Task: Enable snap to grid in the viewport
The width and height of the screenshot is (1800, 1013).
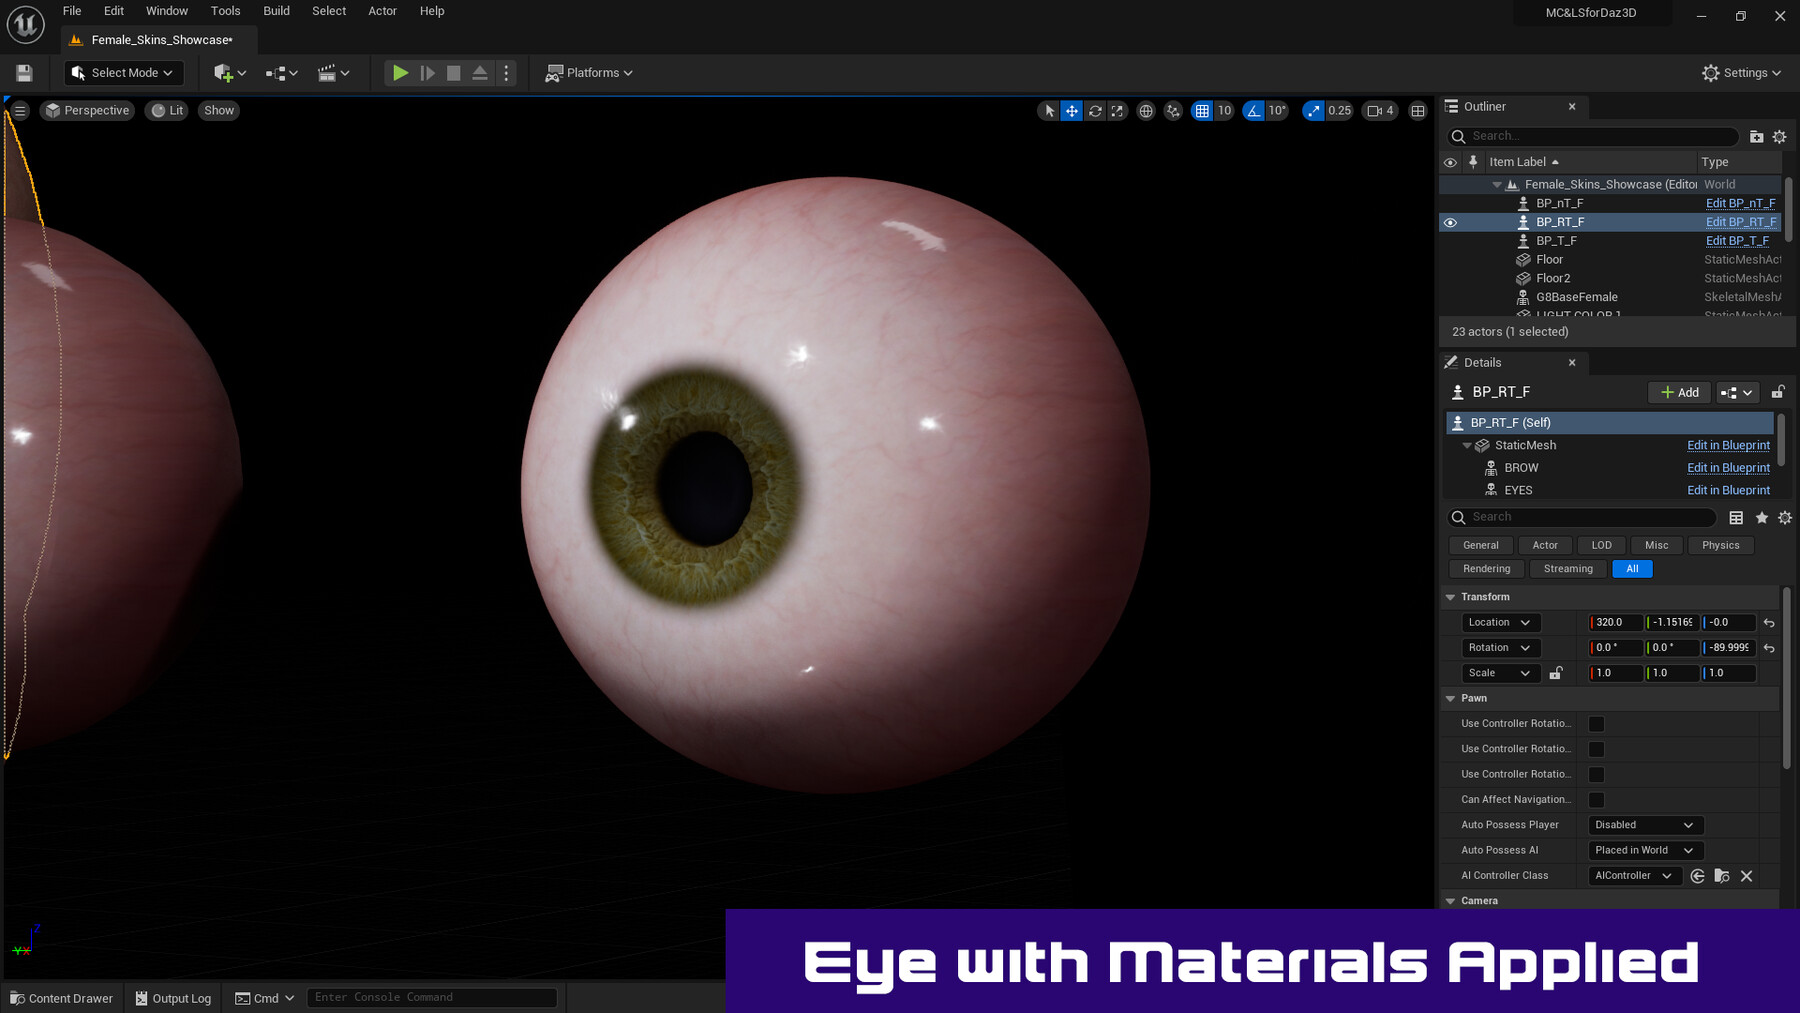Action: [x=1202, y=111]
